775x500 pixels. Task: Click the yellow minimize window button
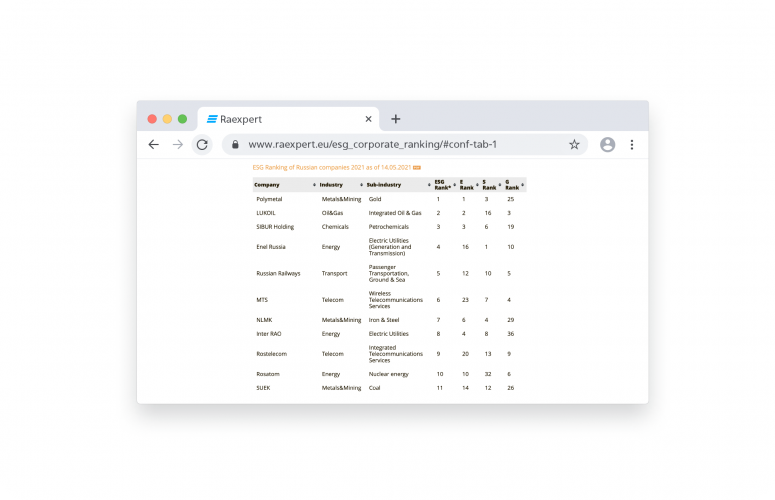(167, 119)
